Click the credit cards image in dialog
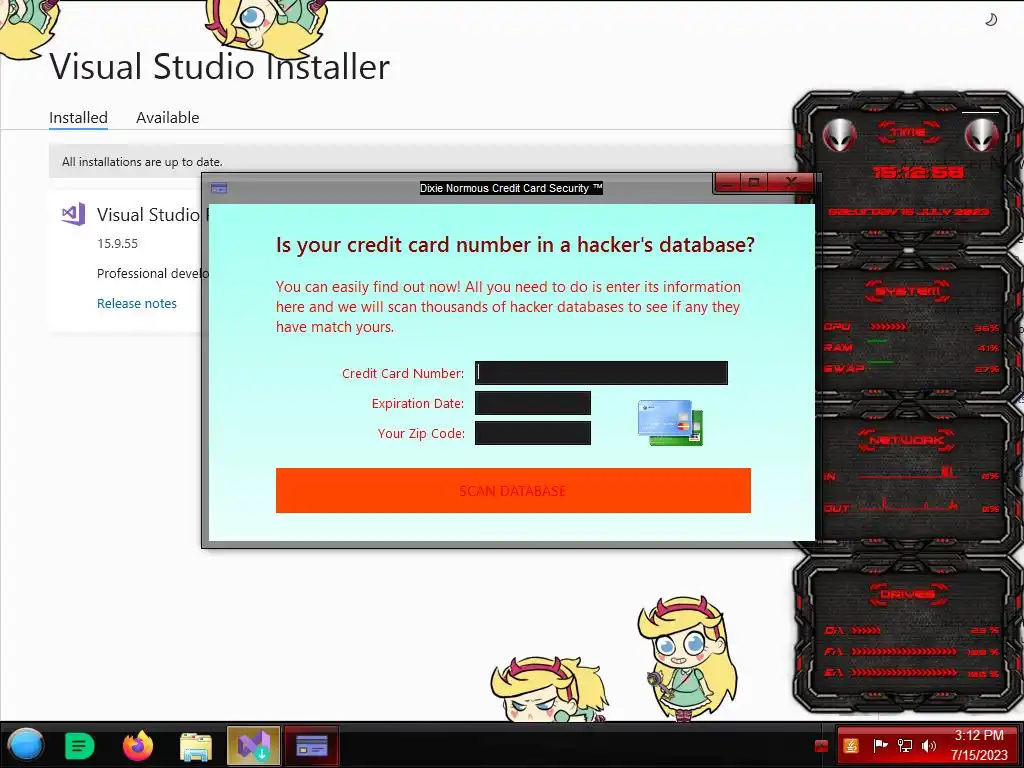Screen dimensions: 1024x768 click(670, 423)
